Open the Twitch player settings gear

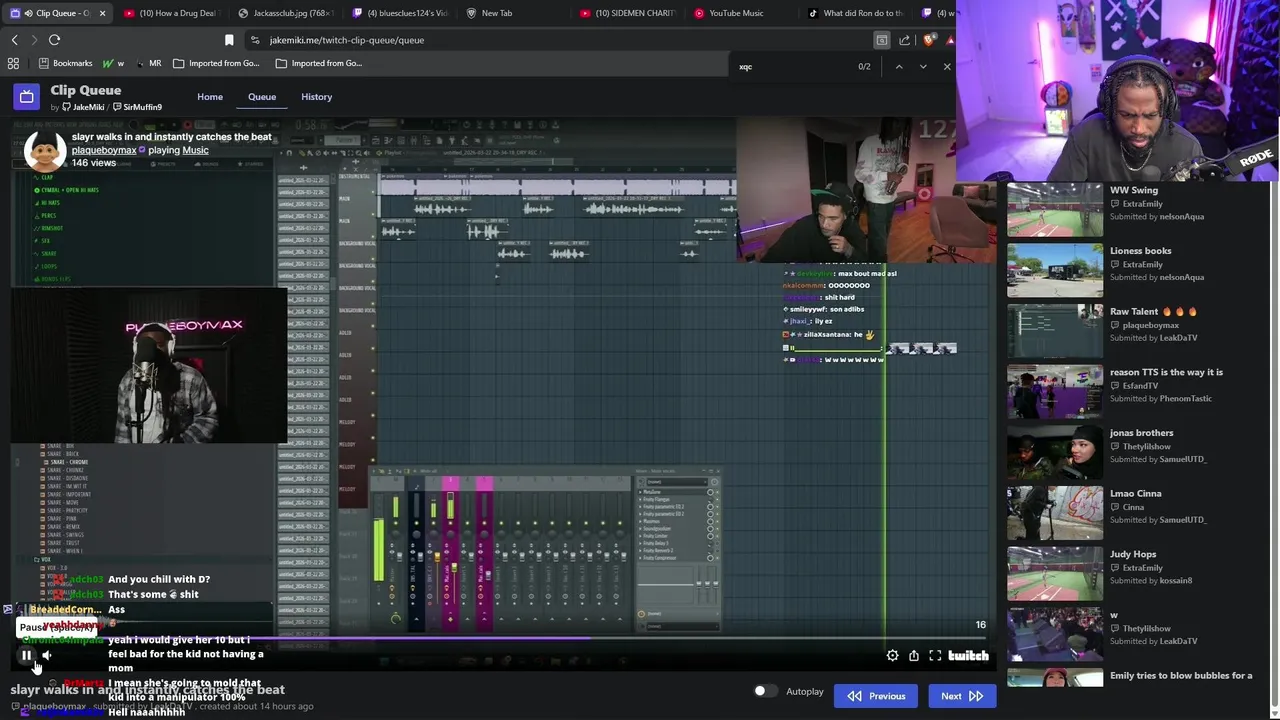(892, 655)
